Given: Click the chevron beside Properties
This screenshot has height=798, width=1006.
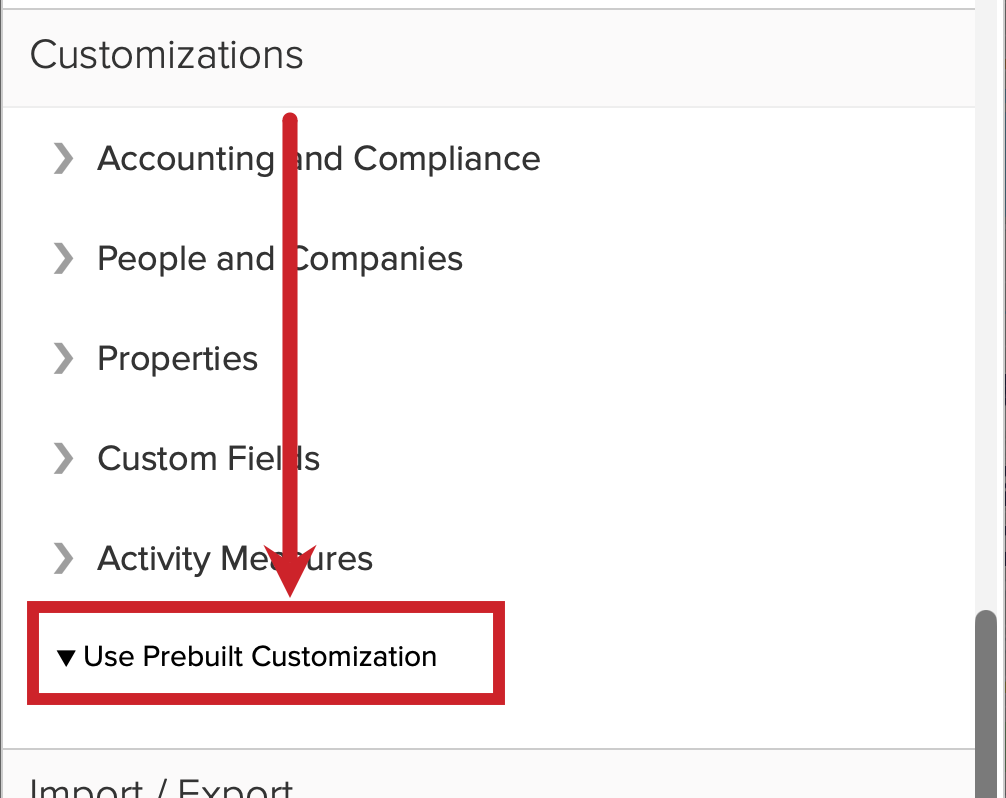Looking at the screenshot, I should click(x=62, y=358).
